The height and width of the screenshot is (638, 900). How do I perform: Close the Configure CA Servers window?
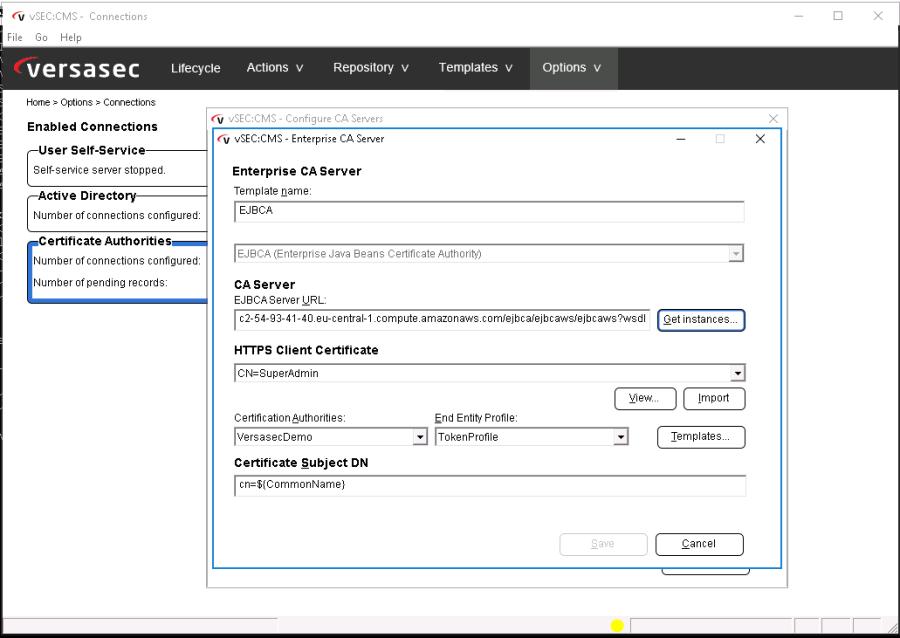(x=773, y=118)
